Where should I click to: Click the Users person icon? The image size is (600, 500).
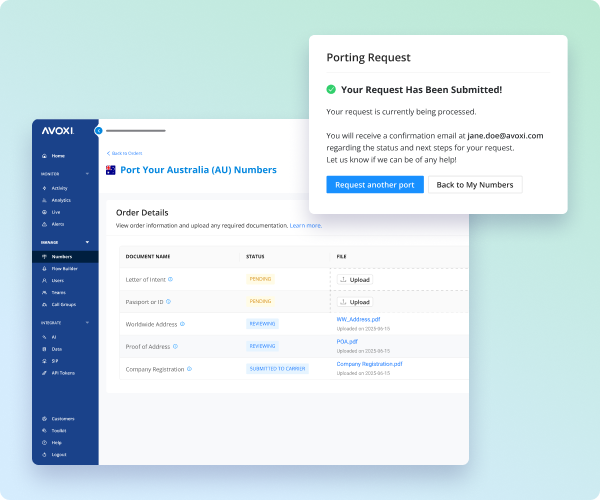[x=44, y=280]
